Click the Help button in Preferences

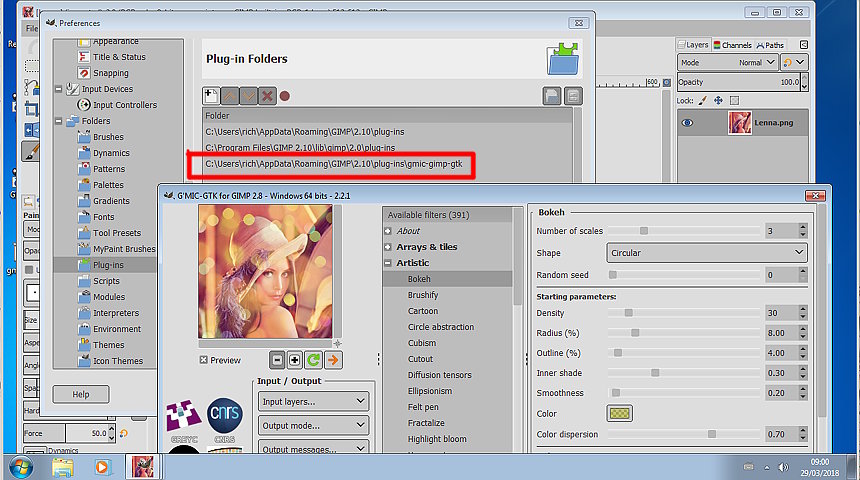click(81, 394)
